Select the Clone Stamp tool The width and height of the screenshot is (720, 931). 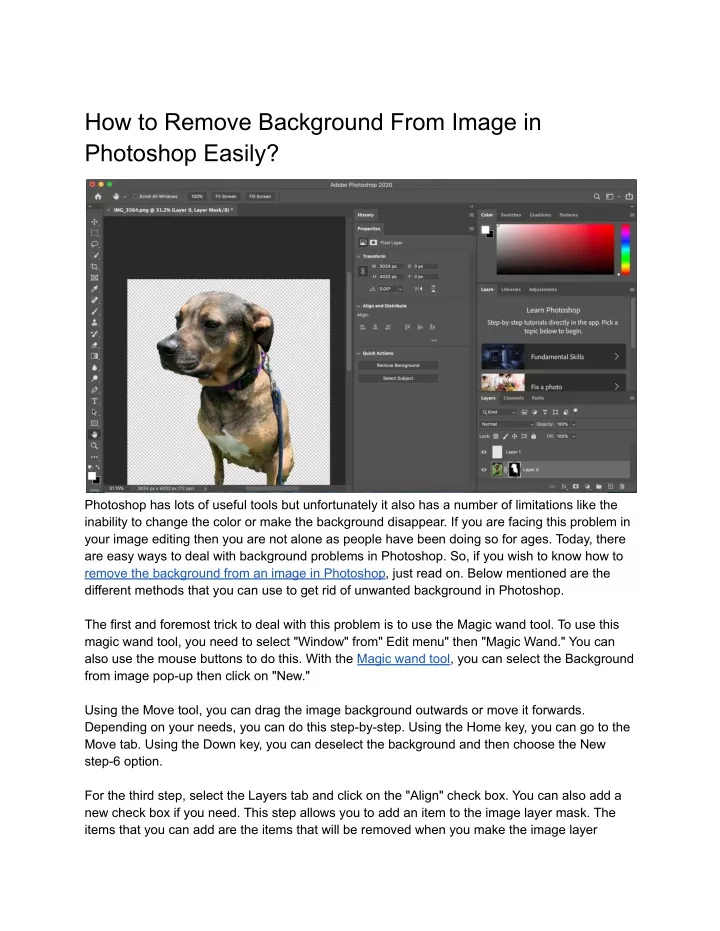[94, 322]
